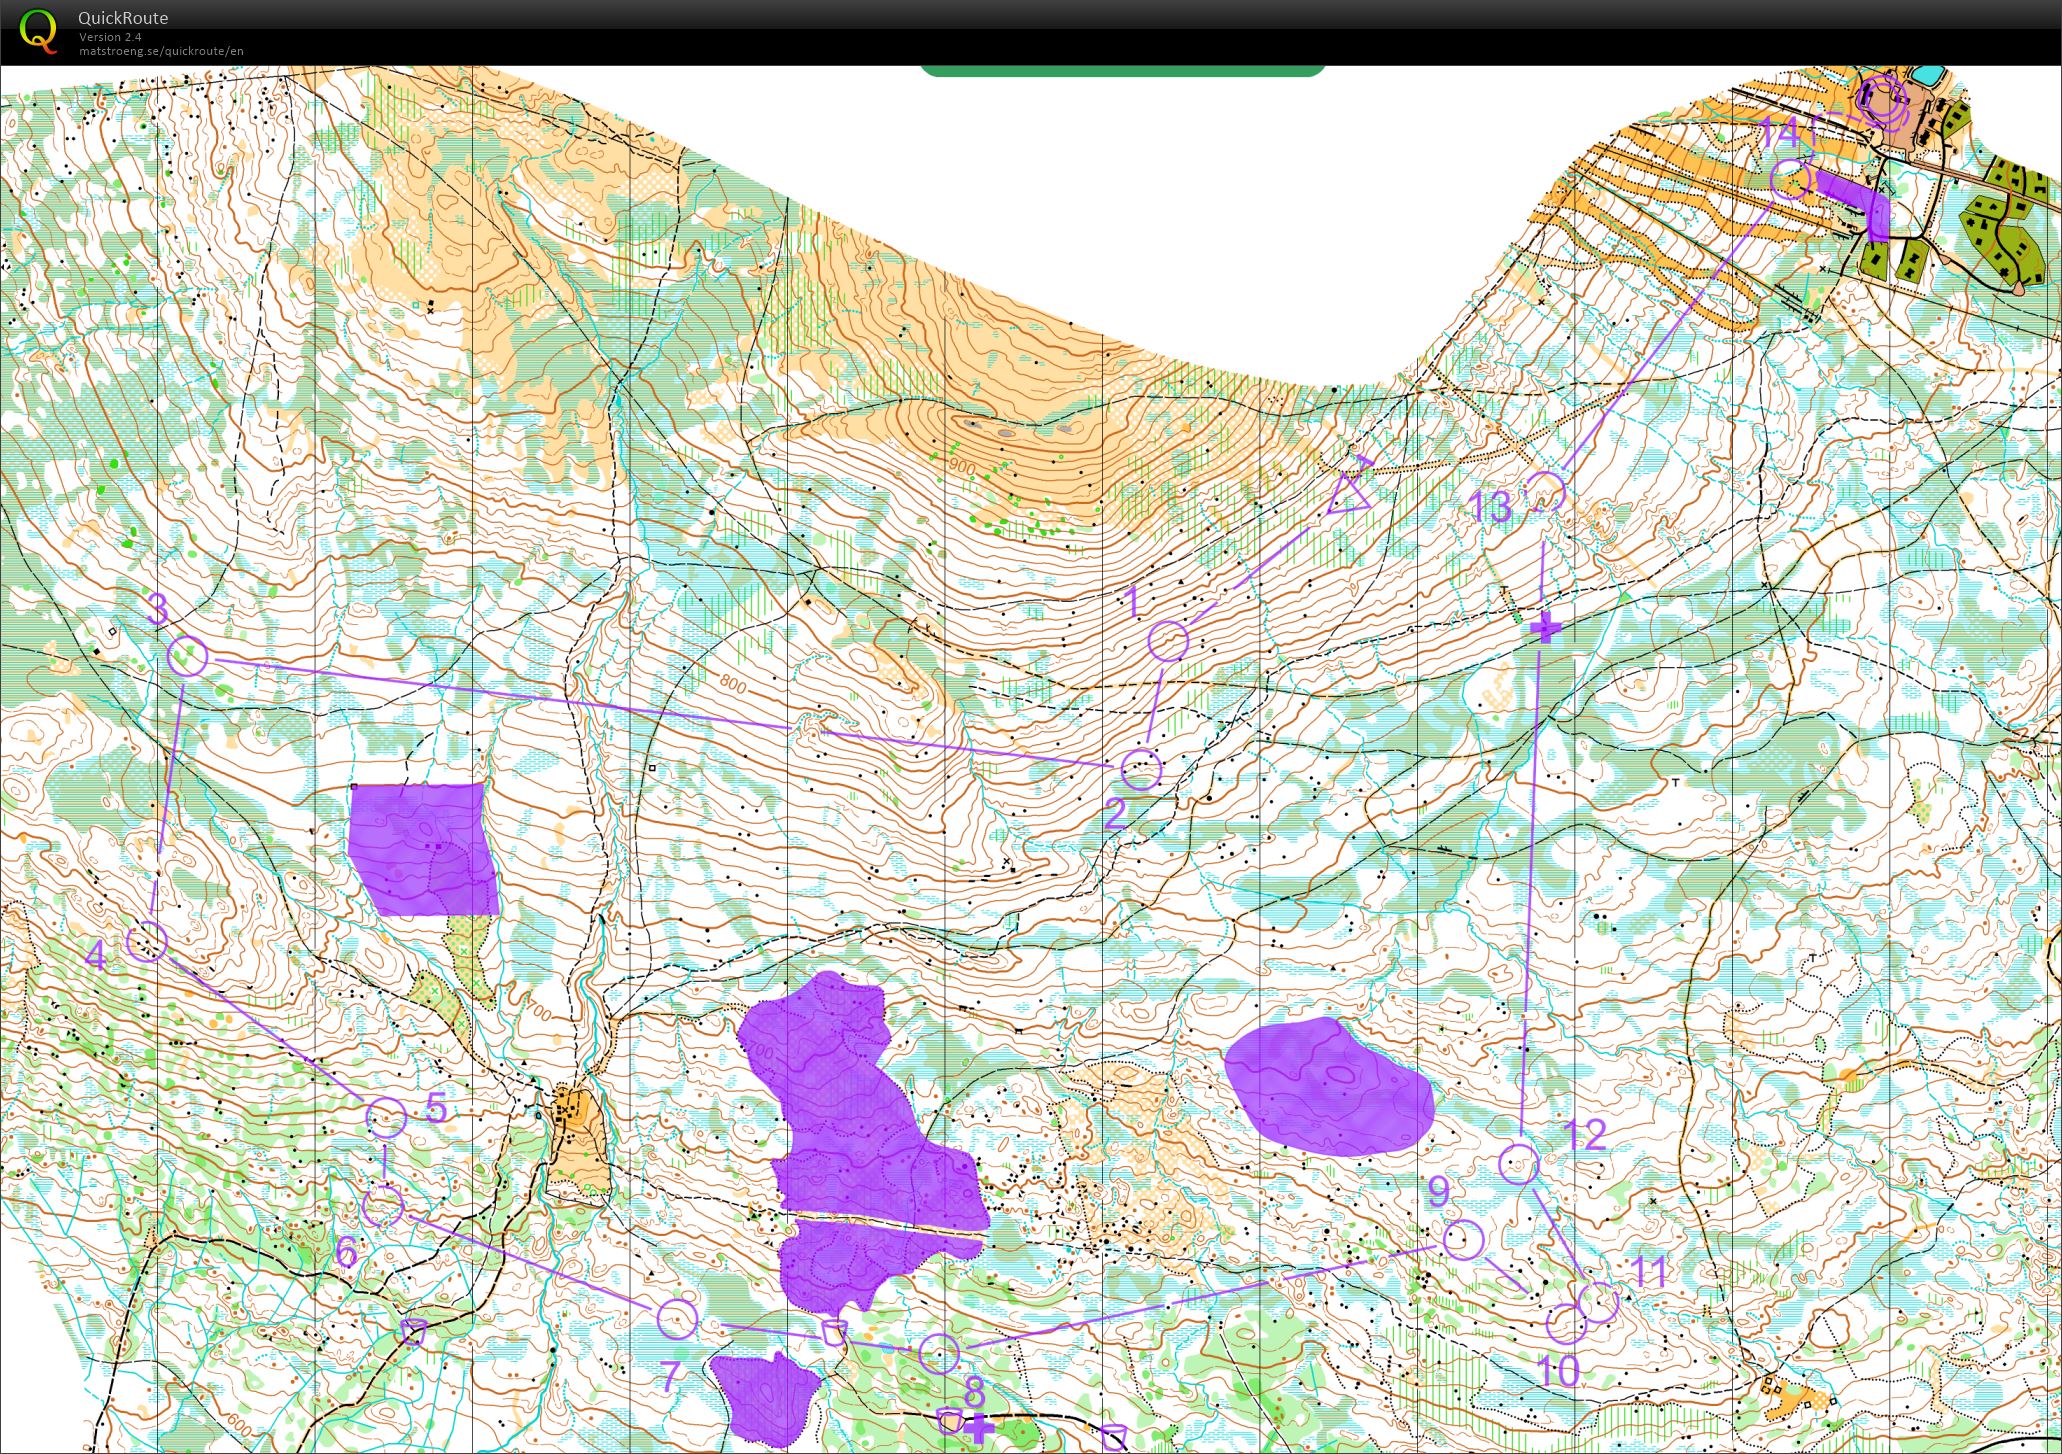
Task: Click the purple cross marker below control 8
Action: click(979, 1428)
